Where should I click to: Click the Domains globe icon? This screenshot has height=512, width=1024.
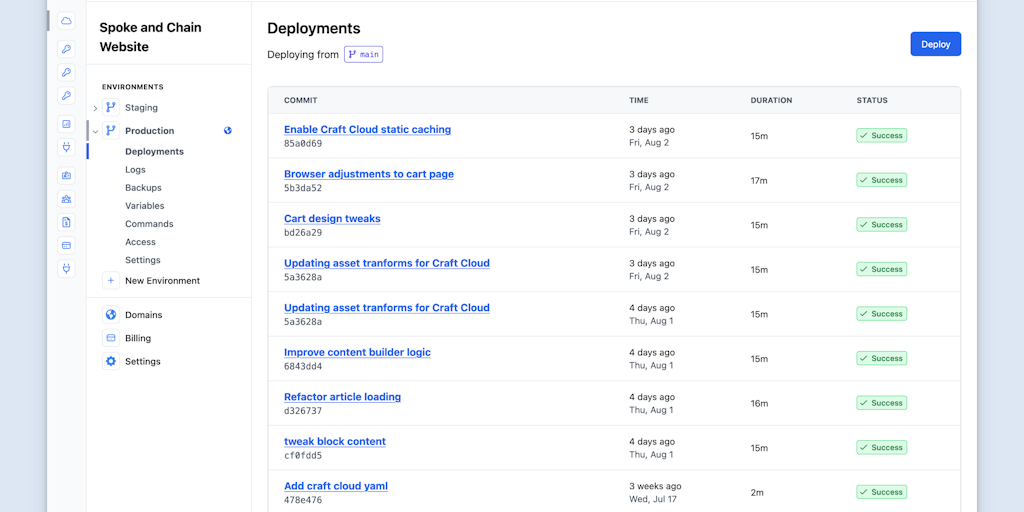click(x=111, y=314)
